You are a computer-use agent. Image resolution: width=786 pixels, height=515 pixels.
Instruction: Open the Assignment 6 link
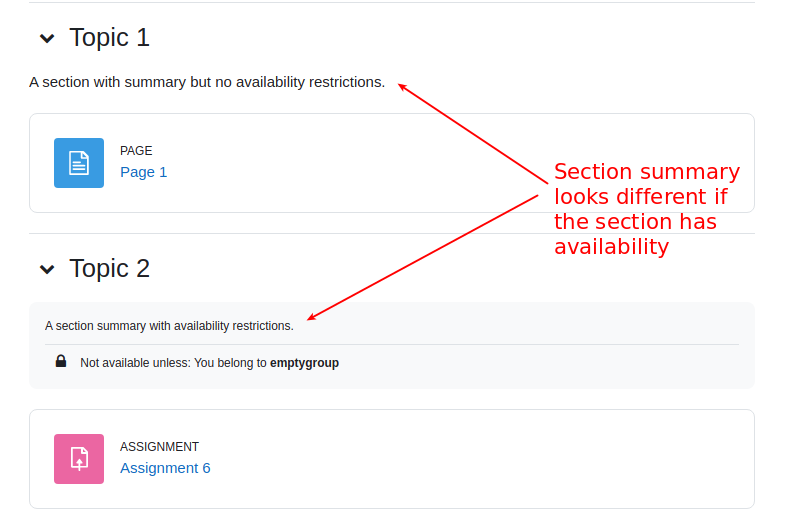165,468
